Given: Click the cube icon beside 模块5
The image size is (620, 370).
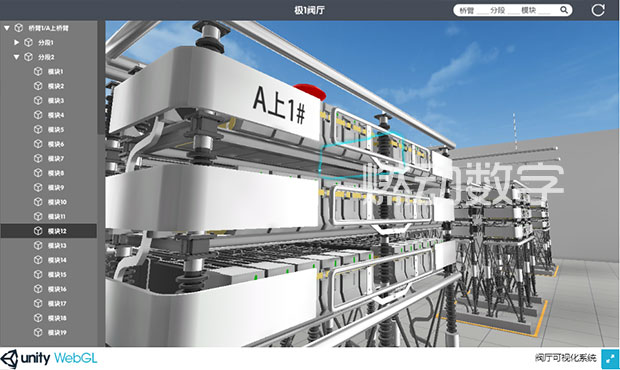Looking at the screenshot, I should 38,129.
